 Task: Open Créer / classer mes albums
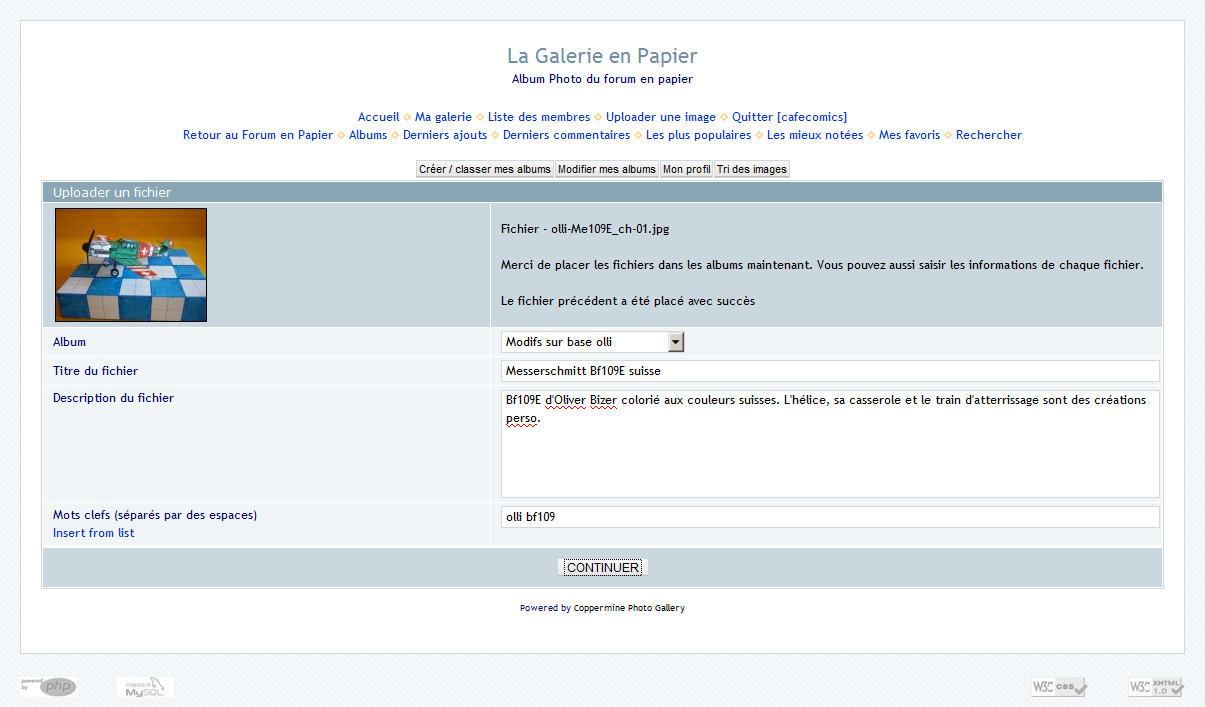click(485, 170)
